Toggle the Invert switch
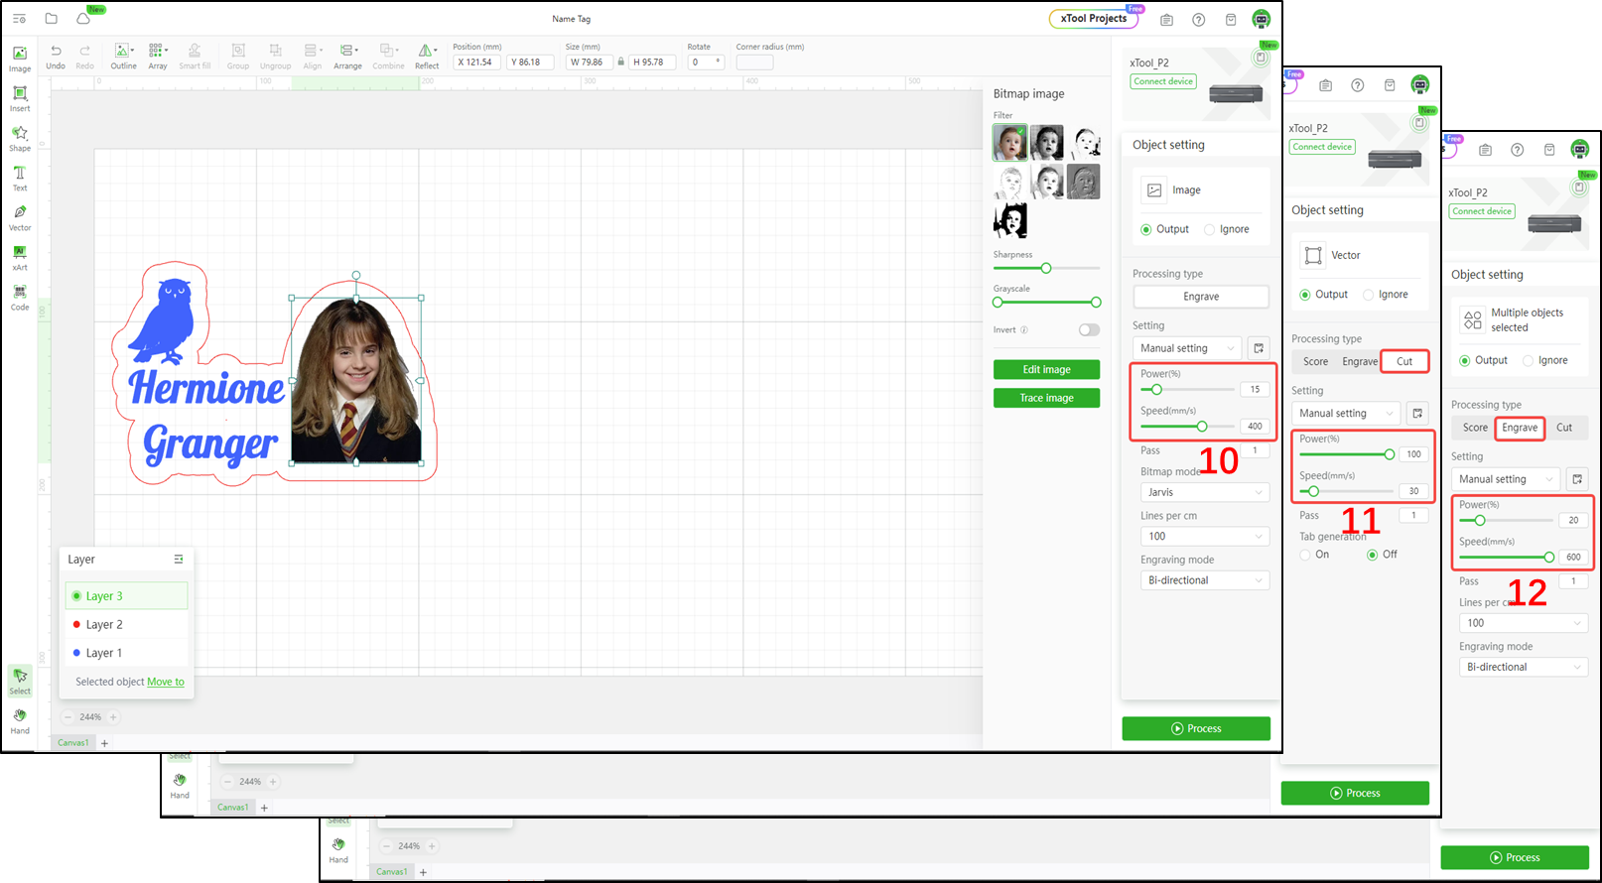 pos(1089,330)
